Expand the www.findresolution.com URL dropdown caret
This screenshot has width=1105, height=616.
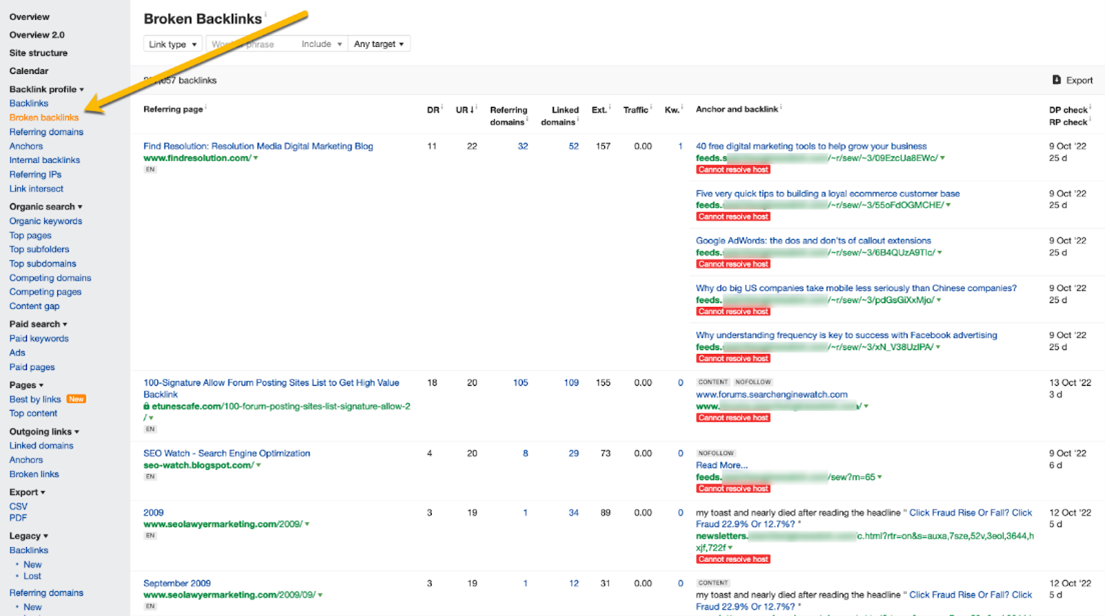tap(256, 158)
